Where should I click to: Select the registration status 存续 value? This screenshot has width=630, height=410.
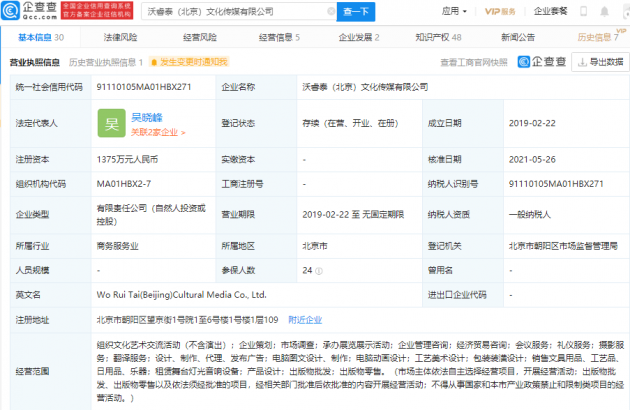pyautogui.click(x=350, y=123)
